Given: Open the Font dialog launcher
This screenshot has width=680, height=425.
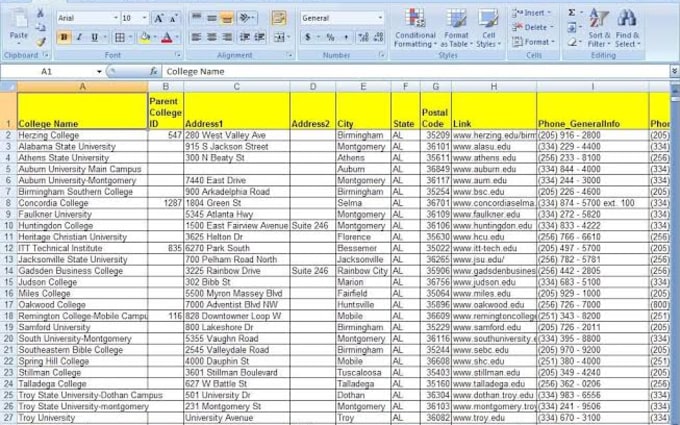Looking at the screenshot, I should click(178, 55).
